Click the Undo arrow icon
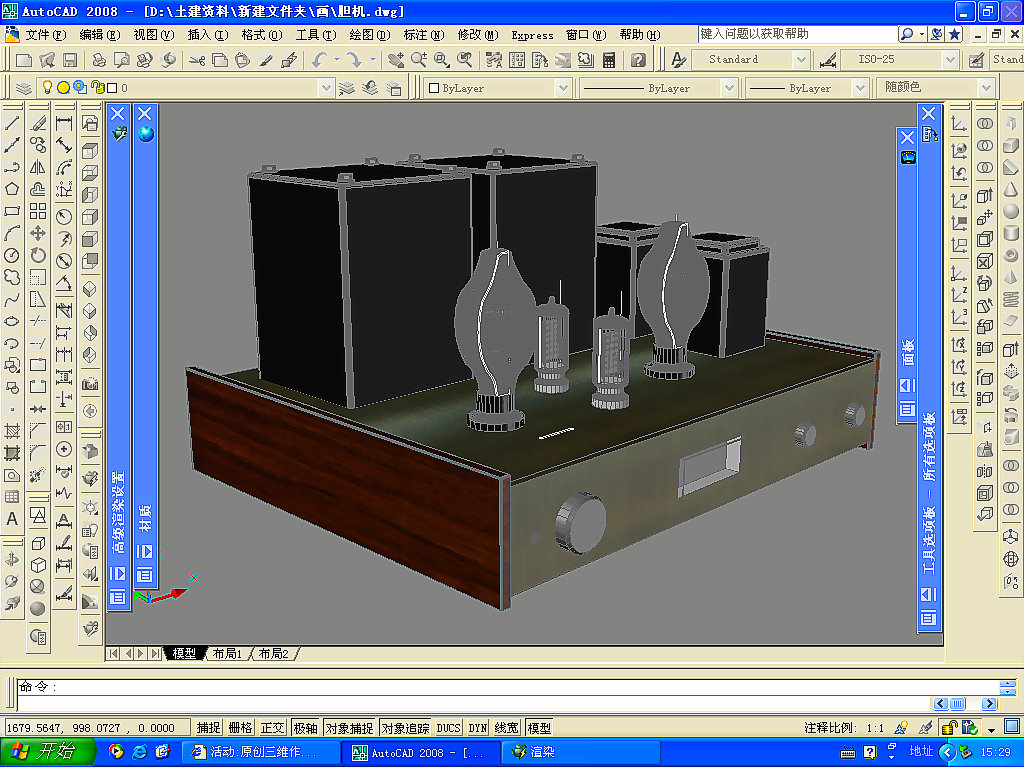 [x=319, y=60]
